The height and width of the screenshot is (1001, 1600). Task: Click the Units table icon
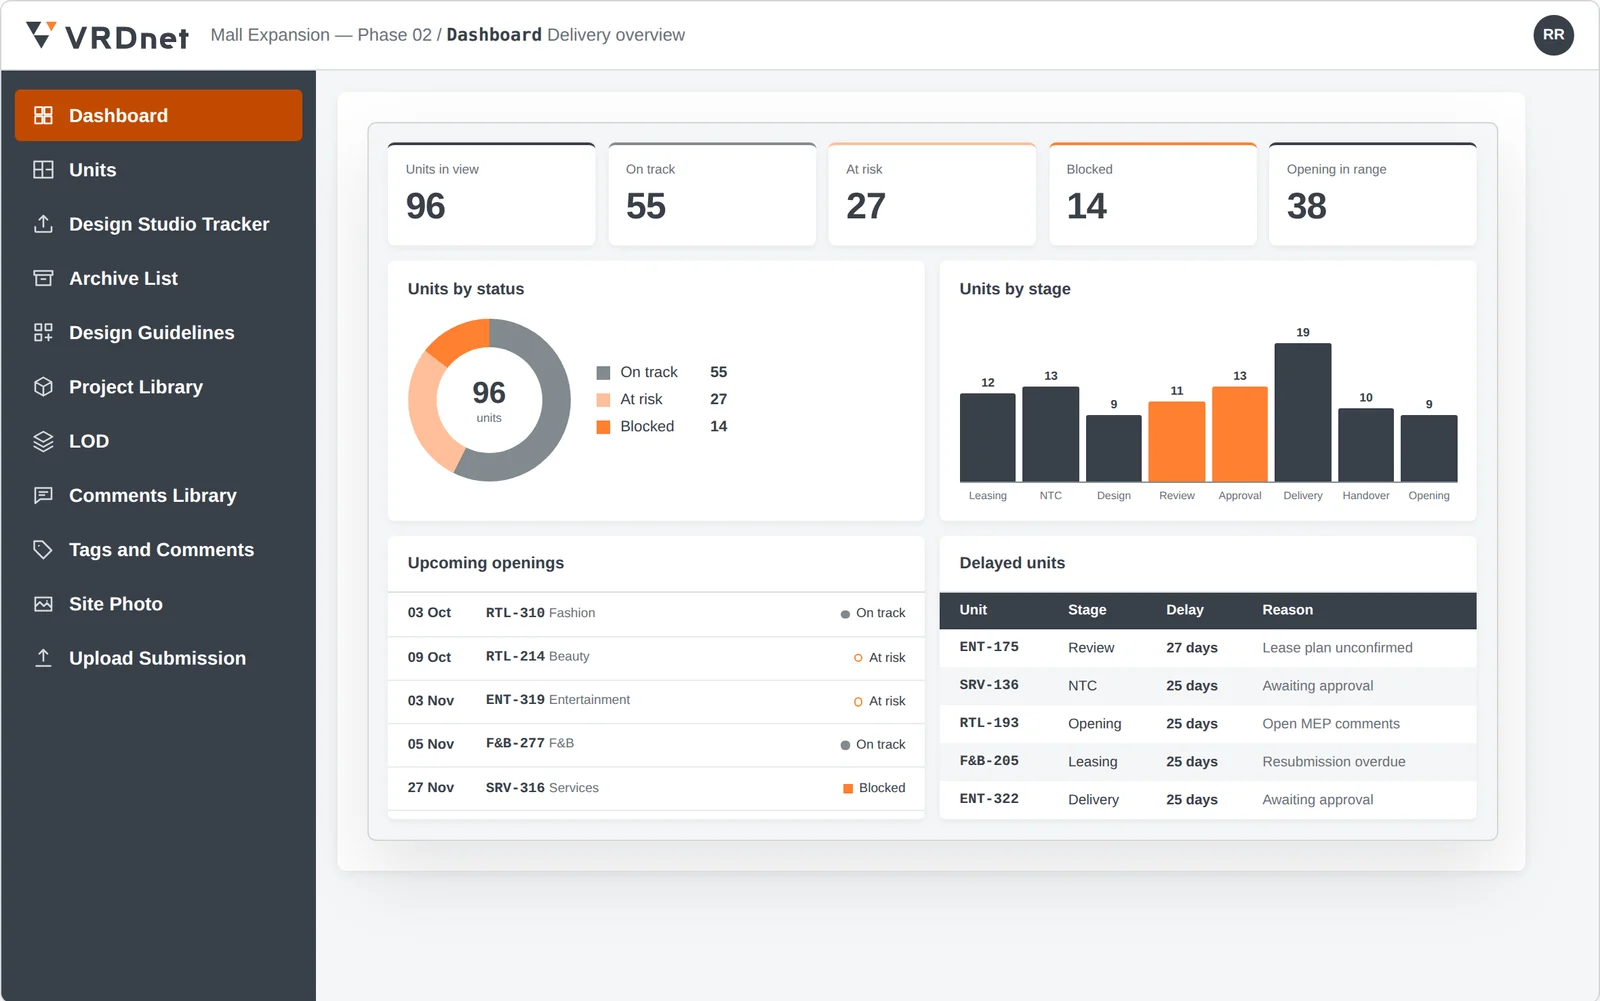[43, 170]
